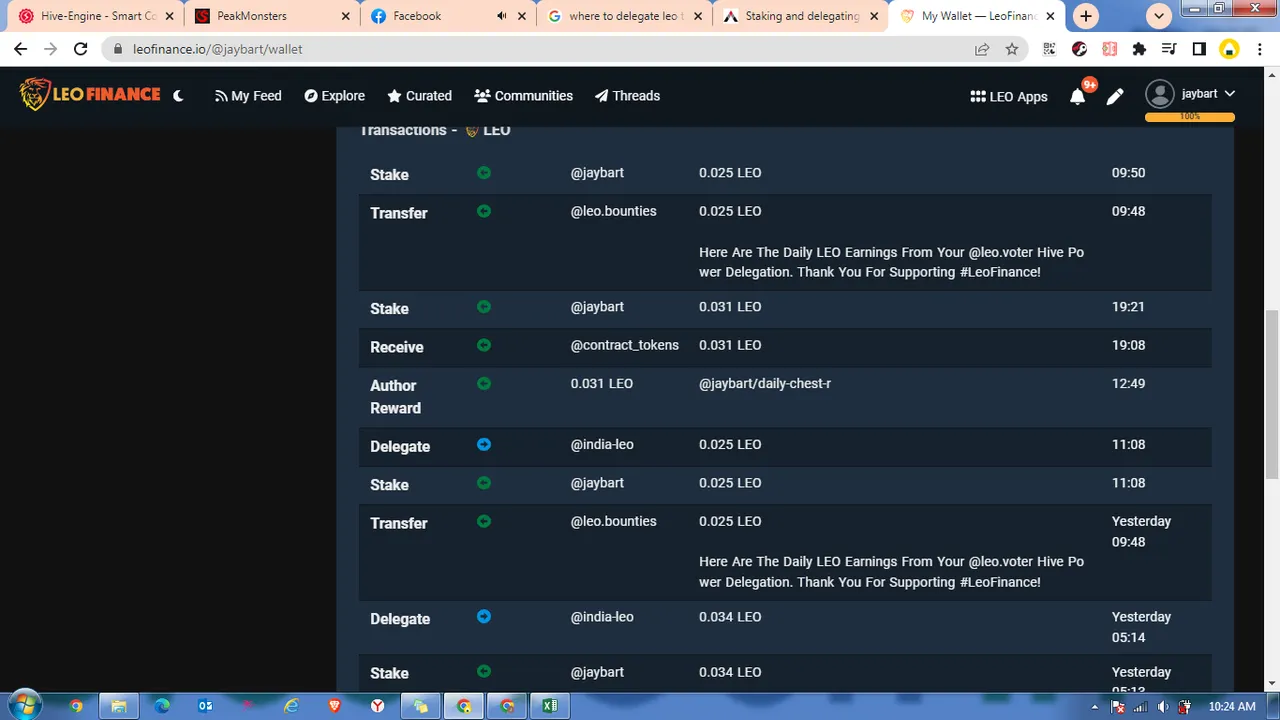Click @india-leo in Yesterday's 05:14 Delegate row

point(602,617)
